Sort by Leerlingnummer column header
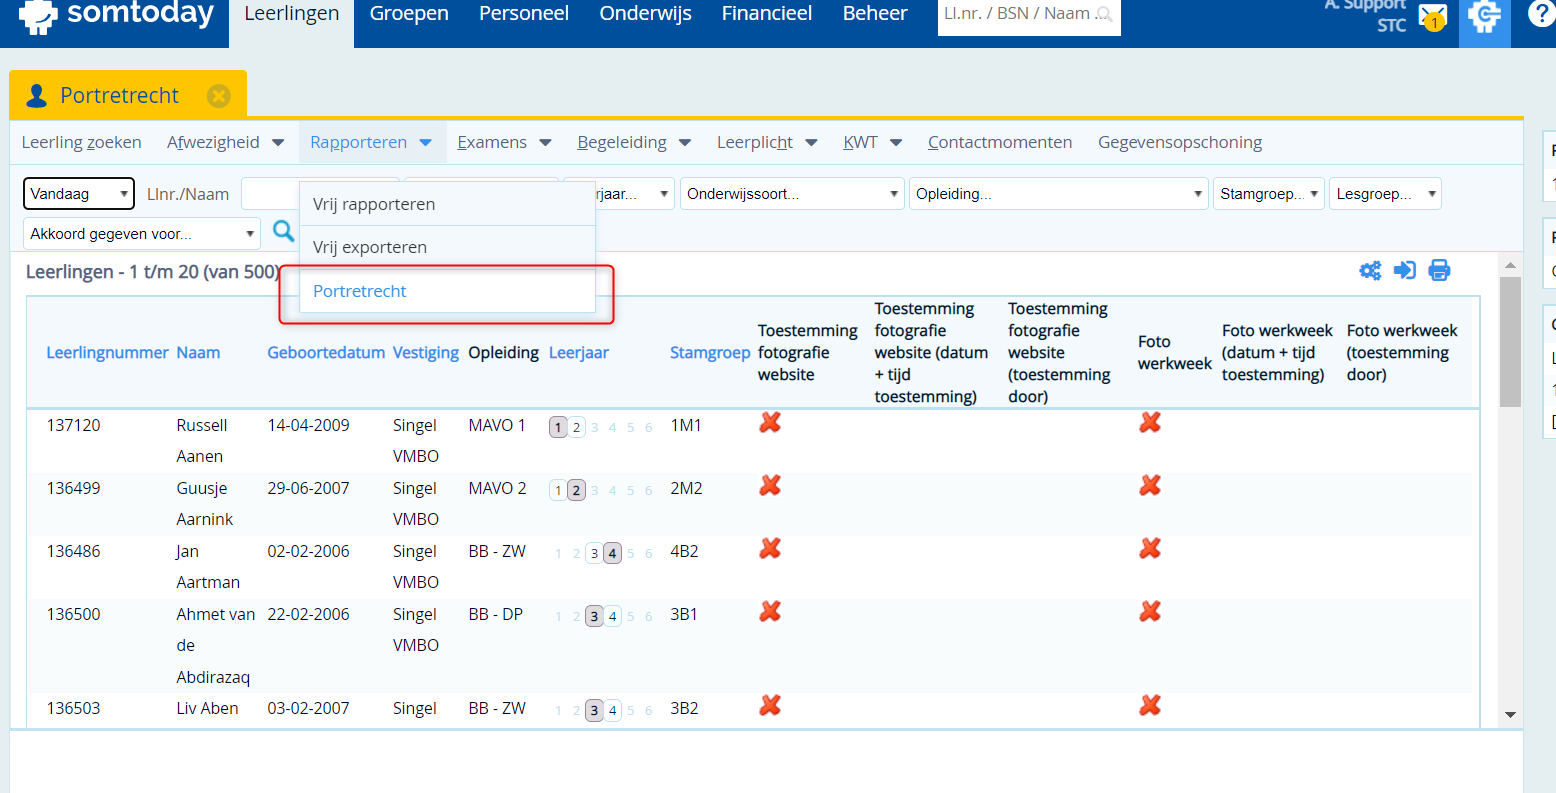The image size is (1556, 793). [x=108, y=353]
